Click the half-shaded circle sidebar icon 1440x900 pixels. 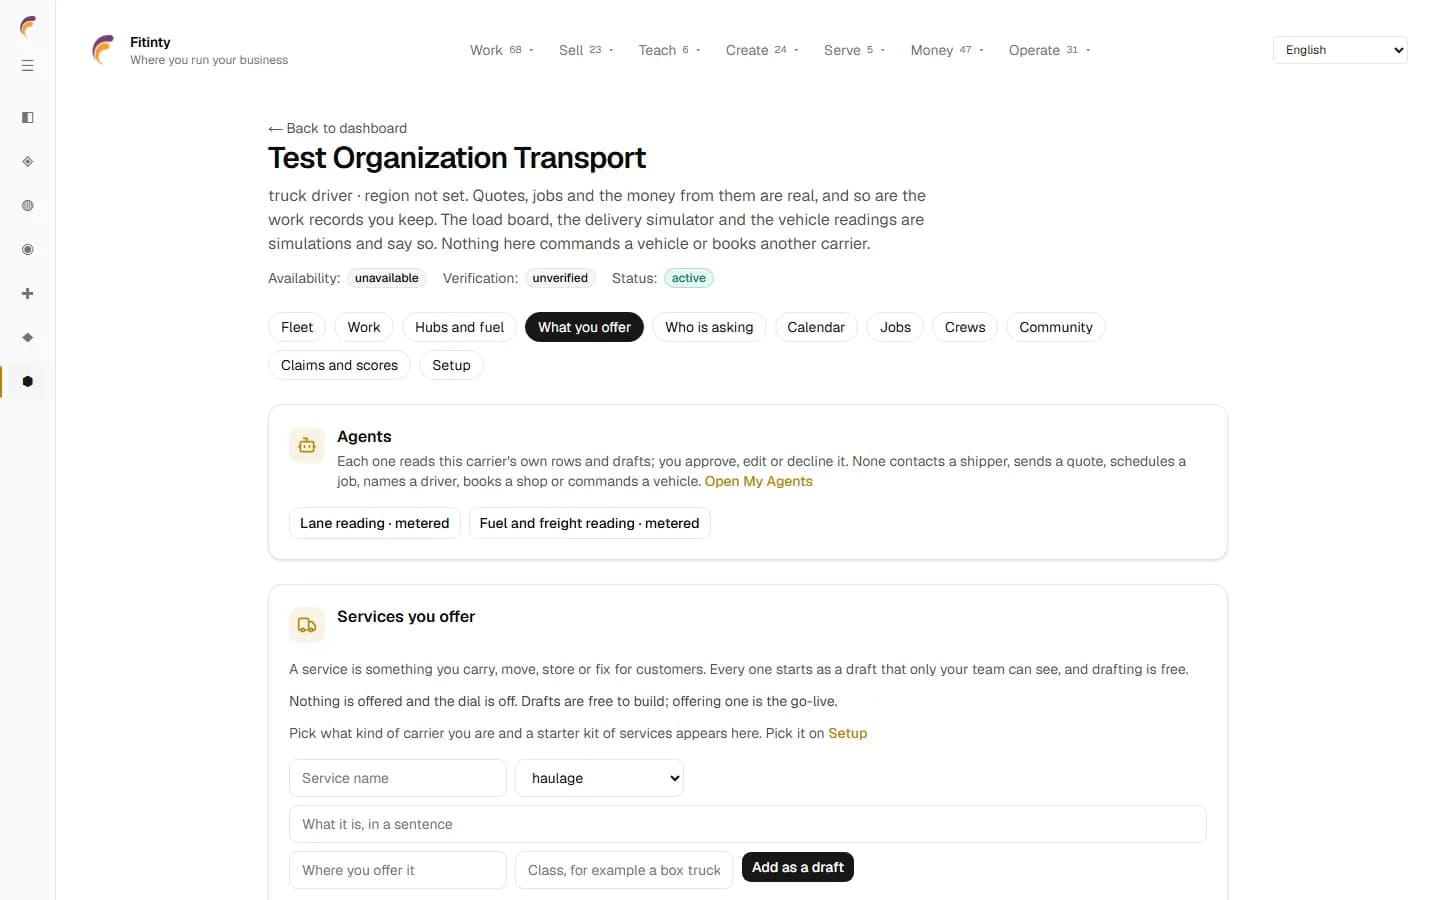click(x=28, y=206)
